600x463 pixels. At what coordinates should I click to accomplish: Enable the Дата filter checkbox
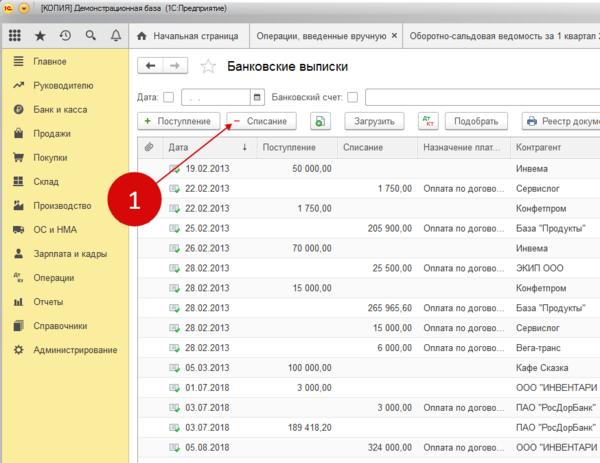coord(167,97)
